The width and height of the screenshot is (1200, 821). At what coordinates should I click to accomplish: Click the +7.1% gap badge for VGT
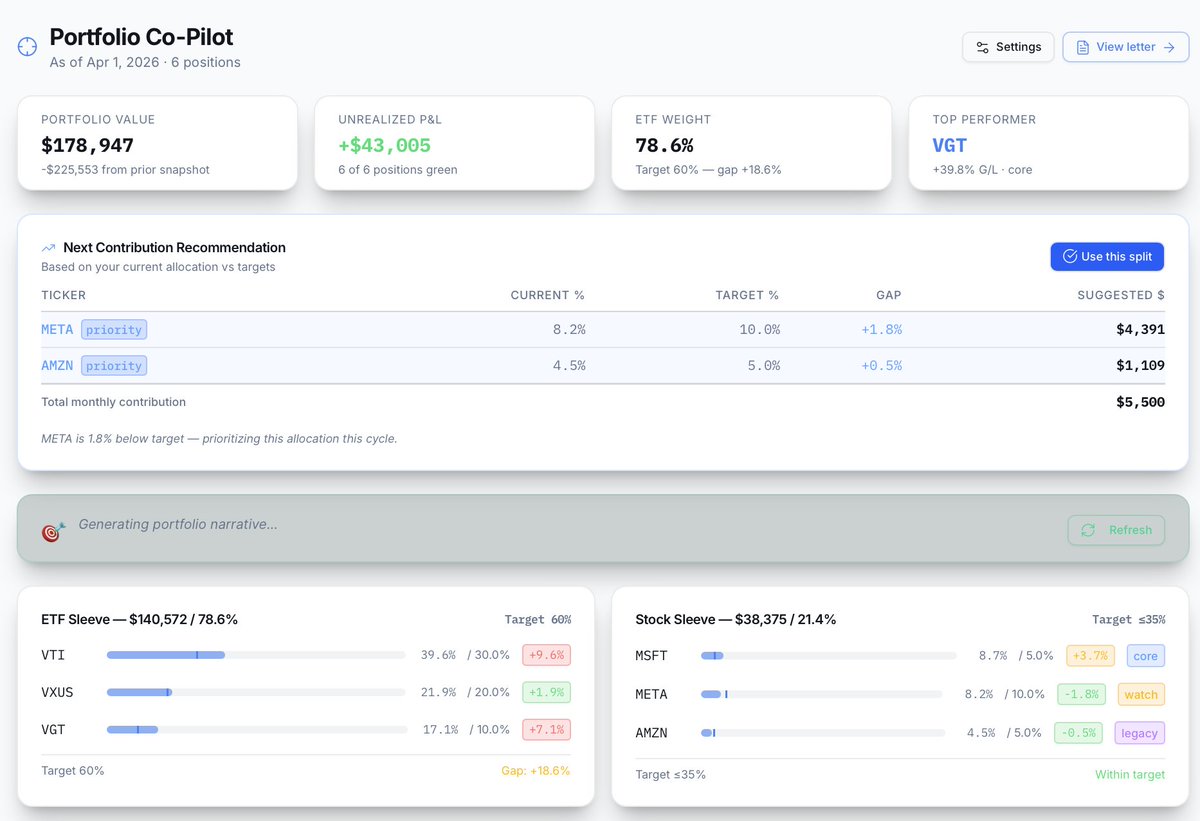coord(546,729)
